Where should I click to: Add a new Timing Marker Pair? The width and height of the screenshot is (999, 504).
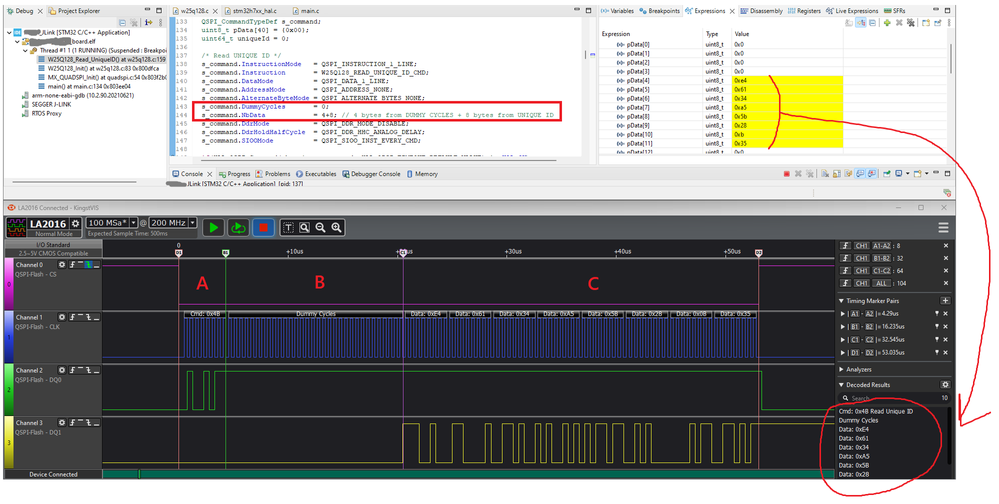[x=946, y=300]
